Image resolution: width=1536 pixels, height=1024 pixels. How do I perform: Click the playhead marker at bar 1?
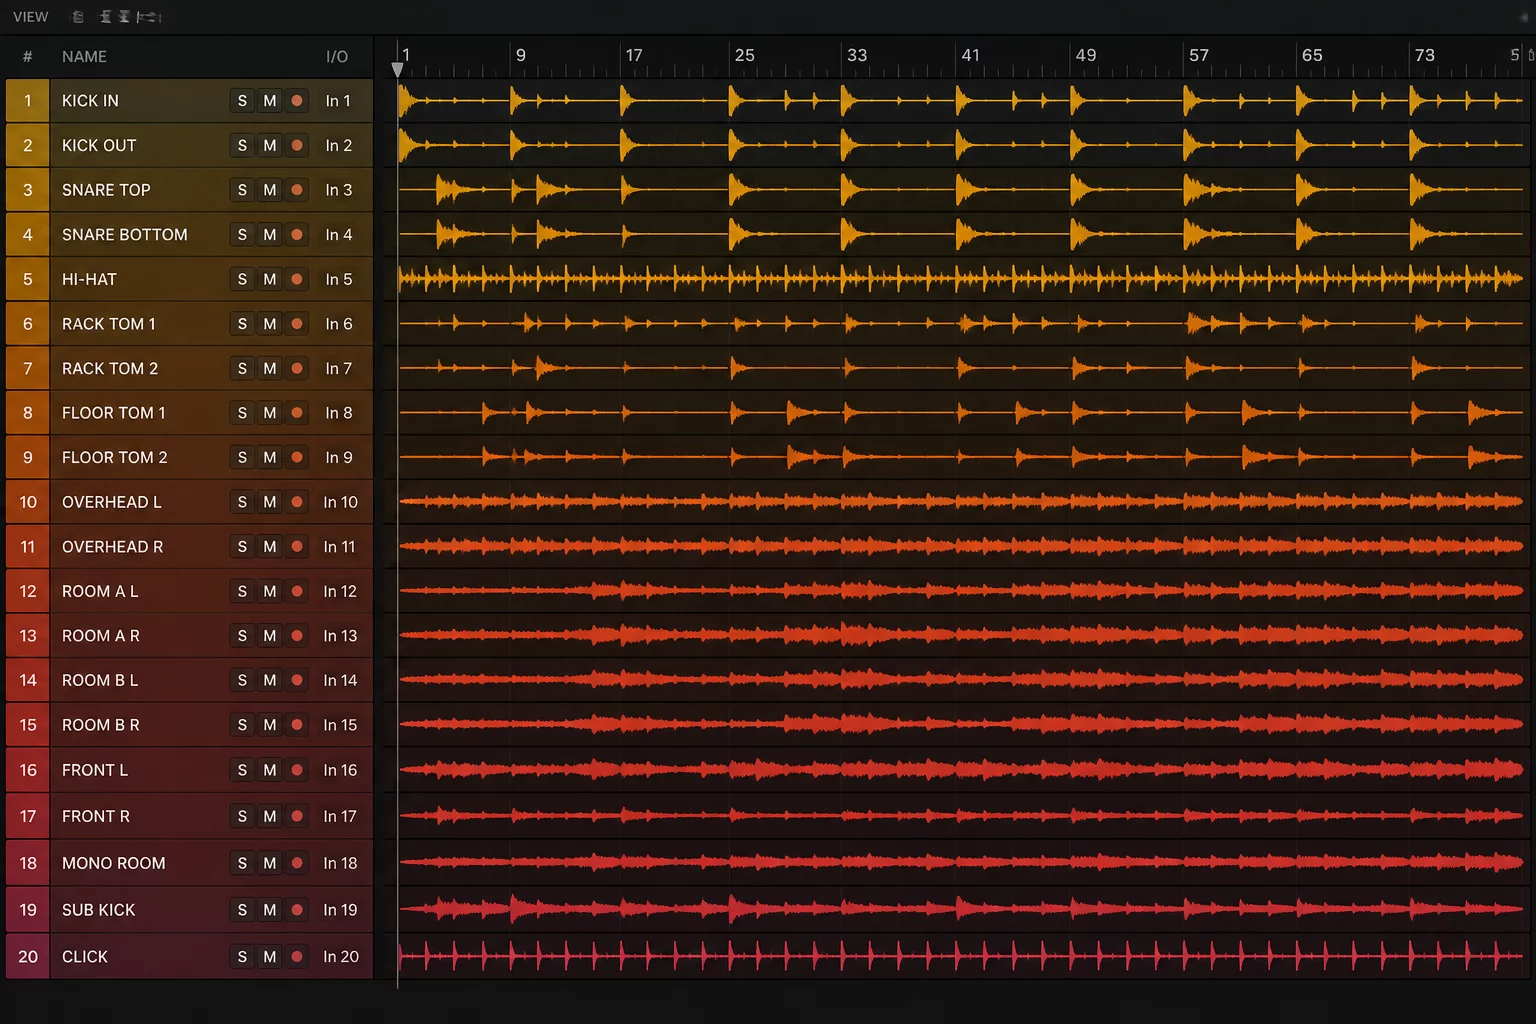397,70
